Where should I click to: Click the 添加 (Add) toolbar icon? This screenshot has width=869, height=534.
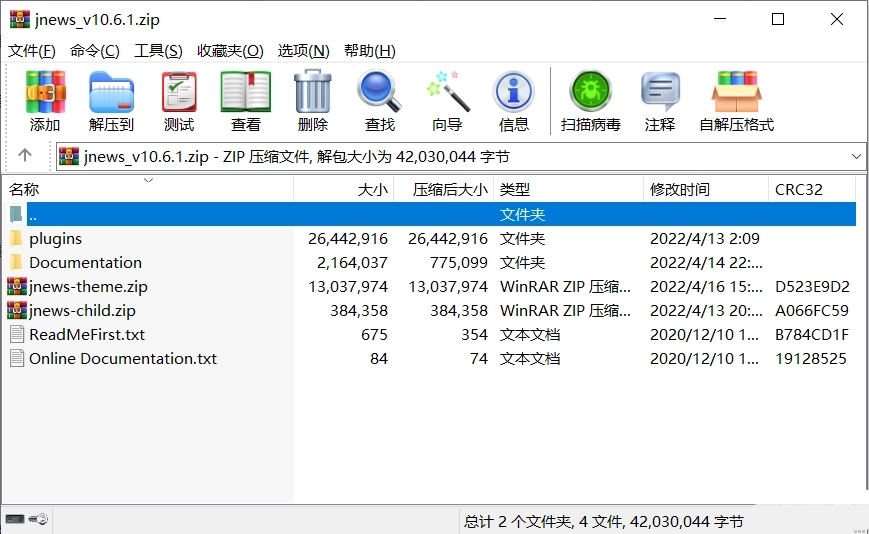(x=45, y=92)
